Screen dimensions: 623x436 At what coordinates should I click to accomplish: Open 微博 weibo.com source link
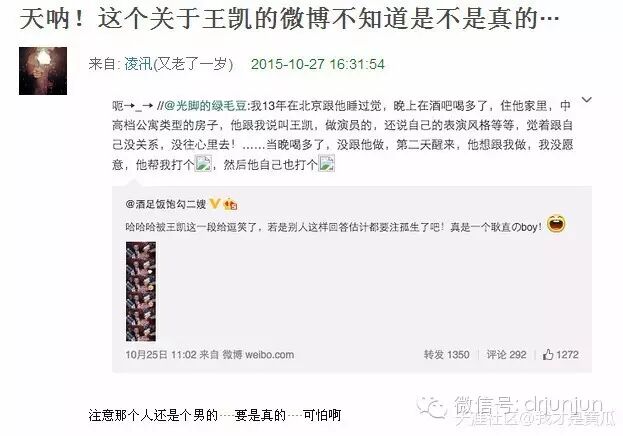coord(258,355)
